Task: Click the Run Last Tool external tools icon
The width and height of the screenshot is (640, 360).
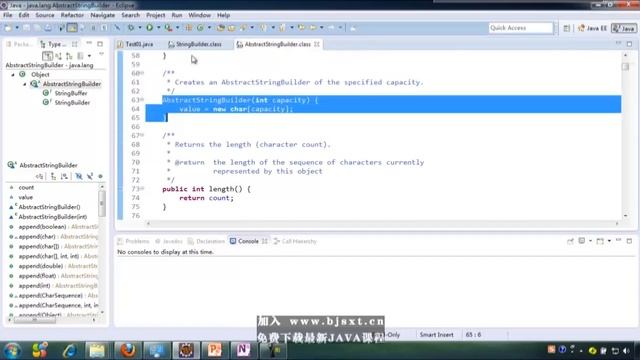Action: (168, 28)
